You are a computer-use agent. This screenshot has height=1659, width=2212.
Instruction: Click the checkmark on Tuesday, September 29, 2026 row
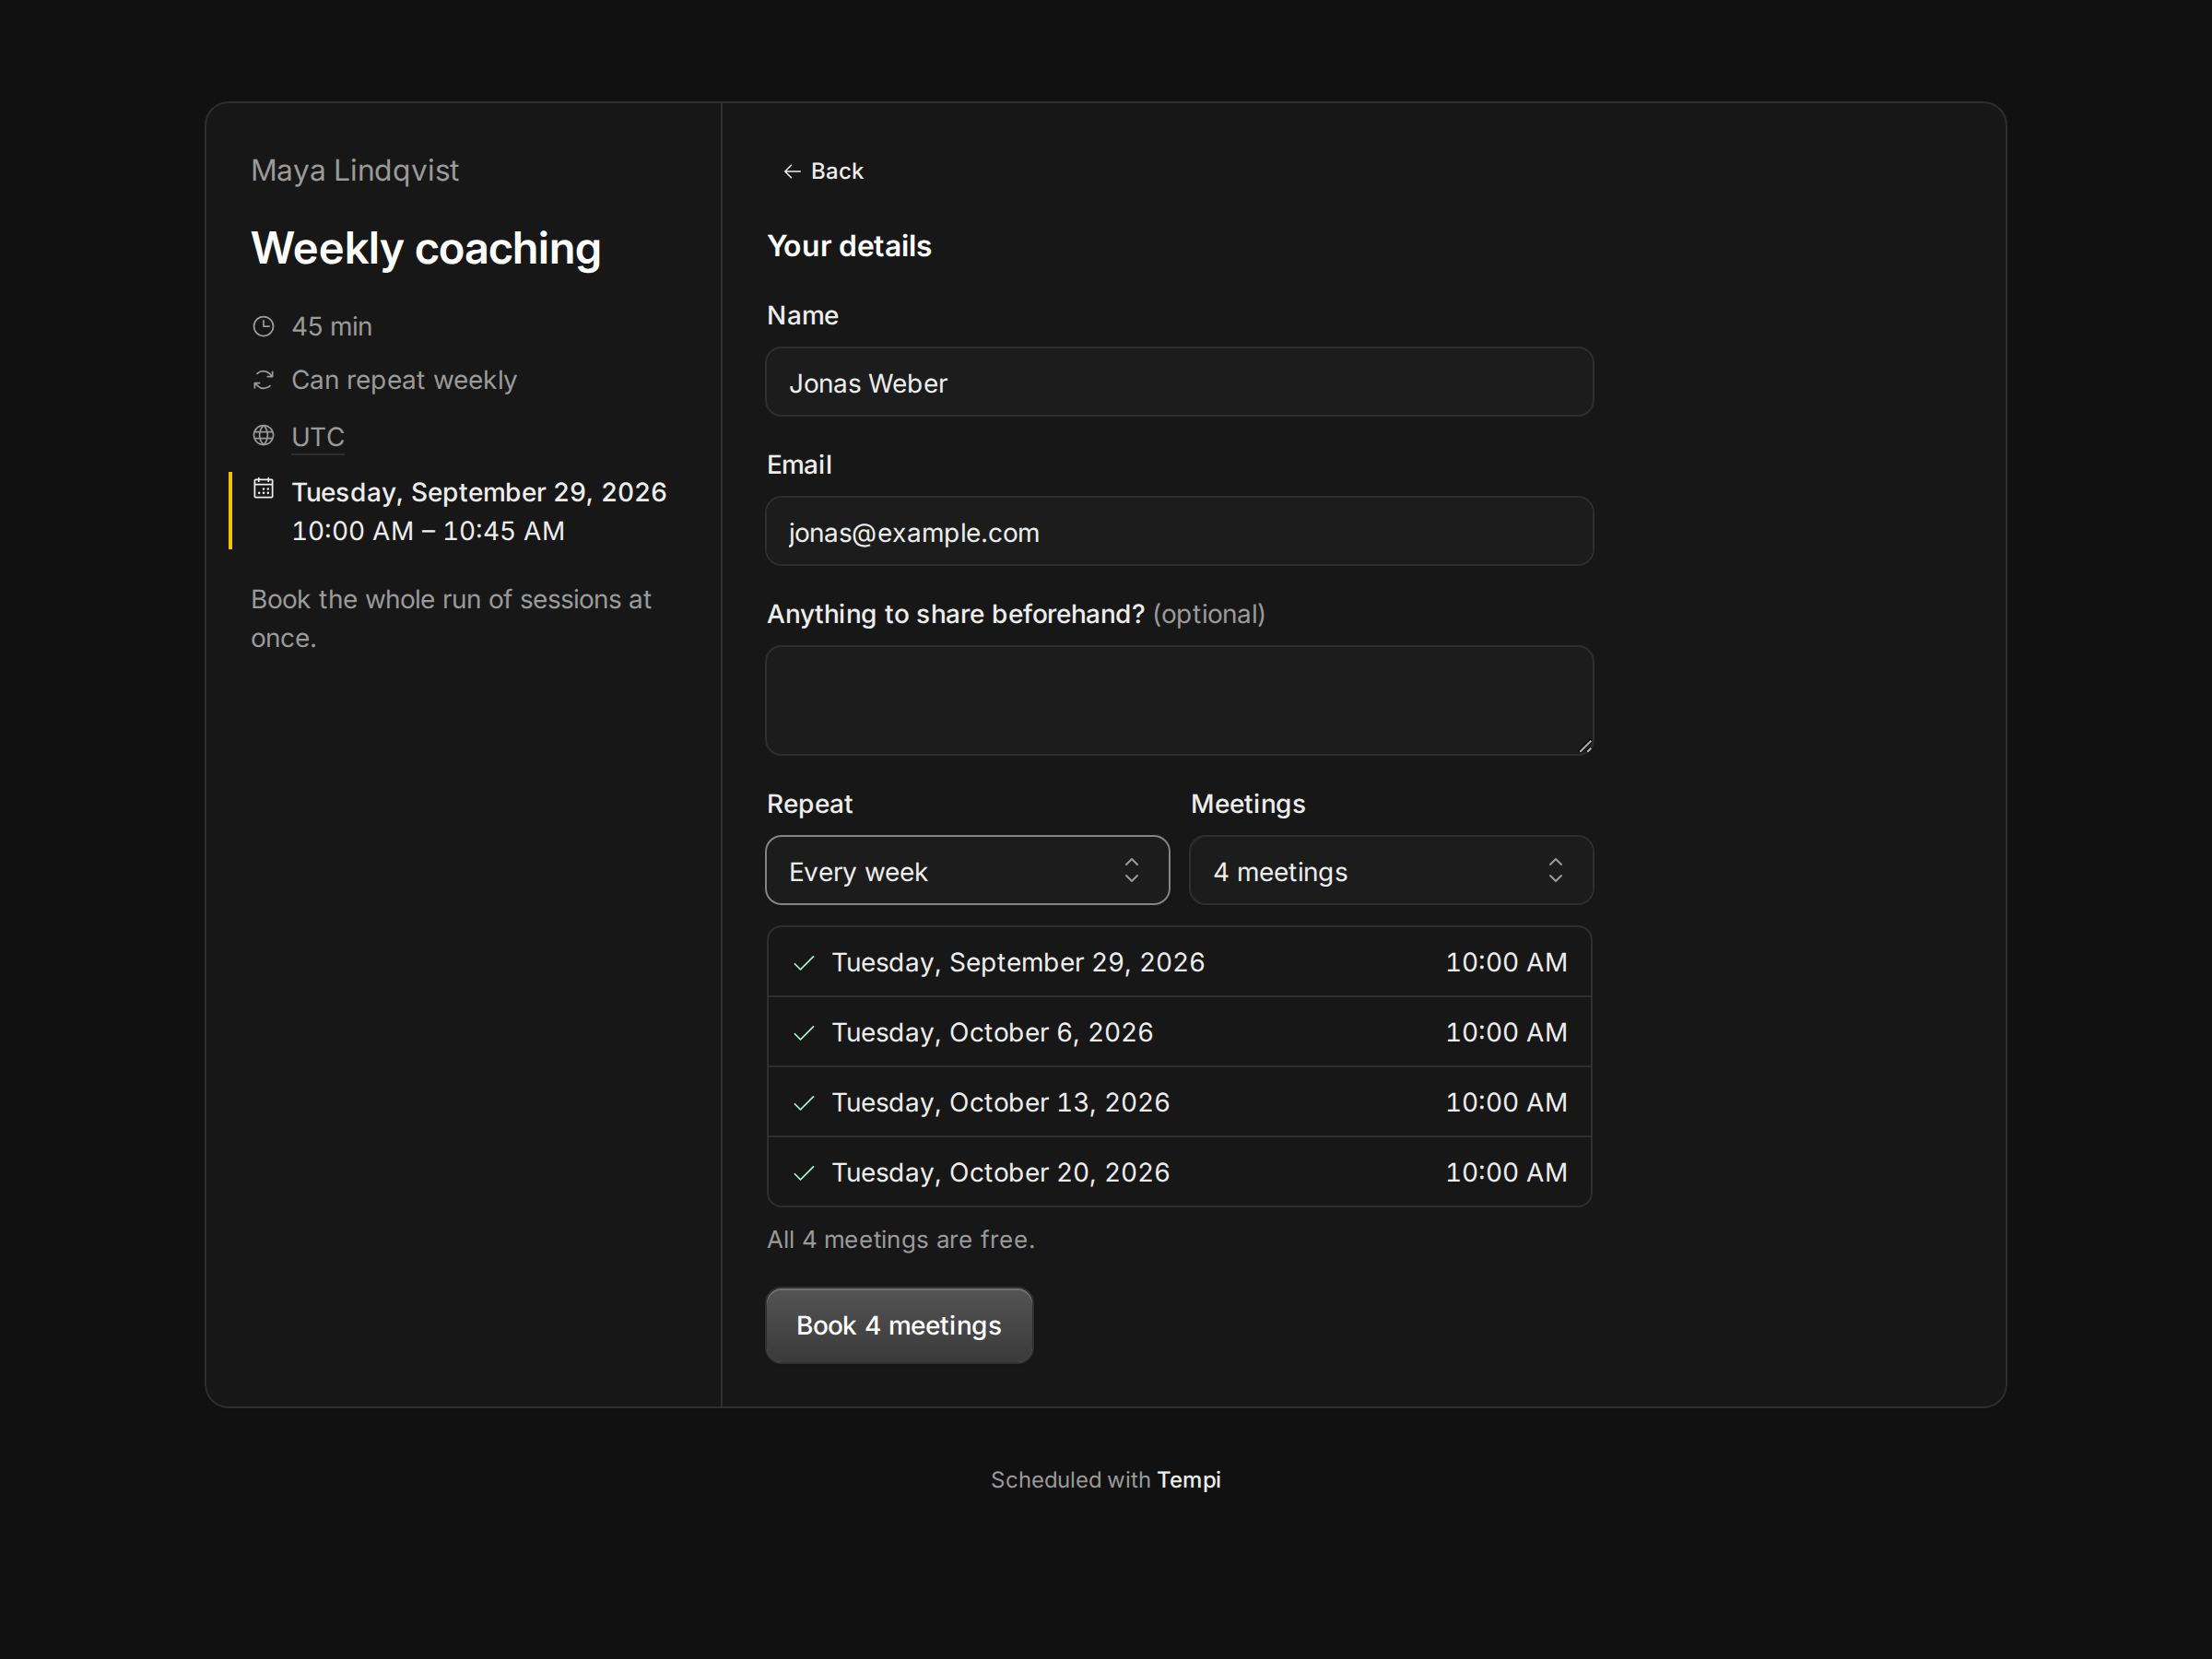pyautogui.click(x=804, y=963)
